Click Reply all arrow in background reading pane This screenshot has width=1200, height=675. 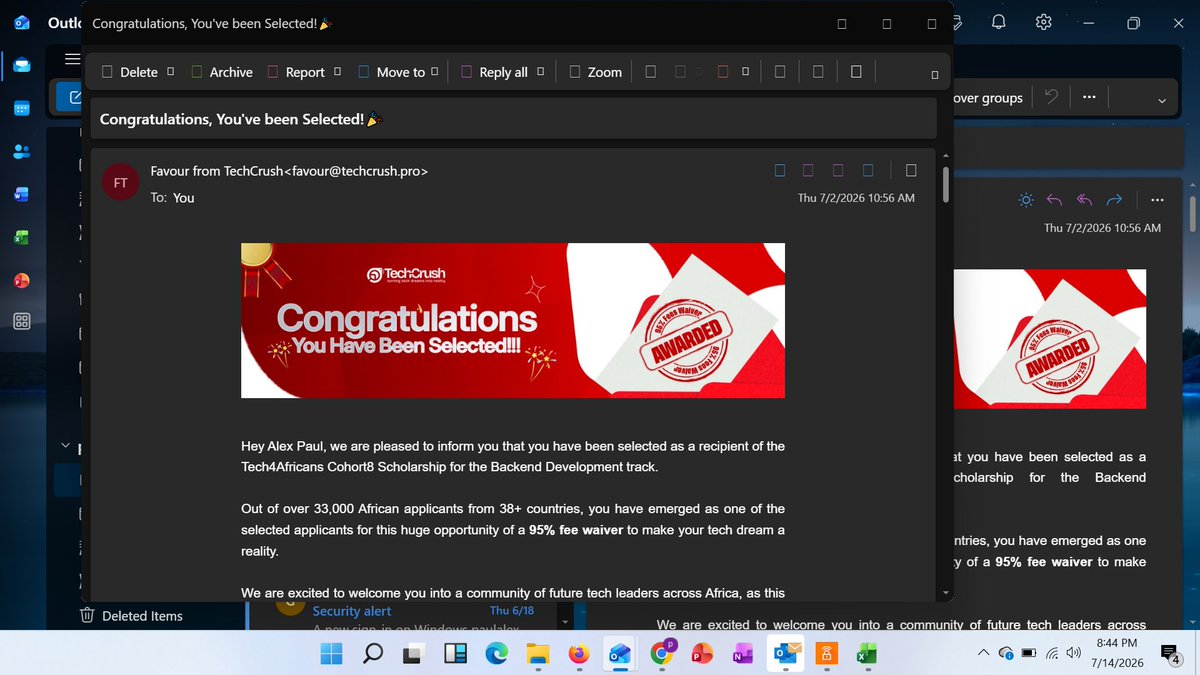[x=1084, y=200]
